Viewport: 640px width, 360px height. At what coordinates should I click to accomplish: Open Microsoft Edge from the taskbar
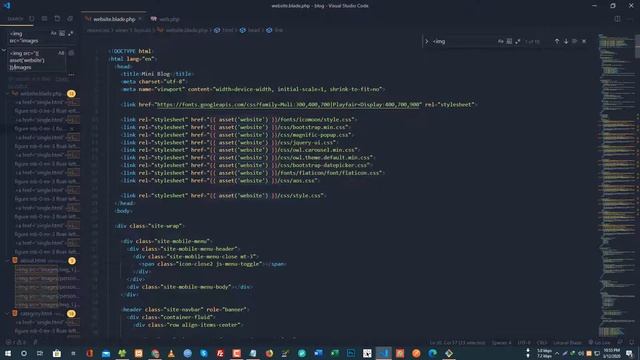[433, 353]
